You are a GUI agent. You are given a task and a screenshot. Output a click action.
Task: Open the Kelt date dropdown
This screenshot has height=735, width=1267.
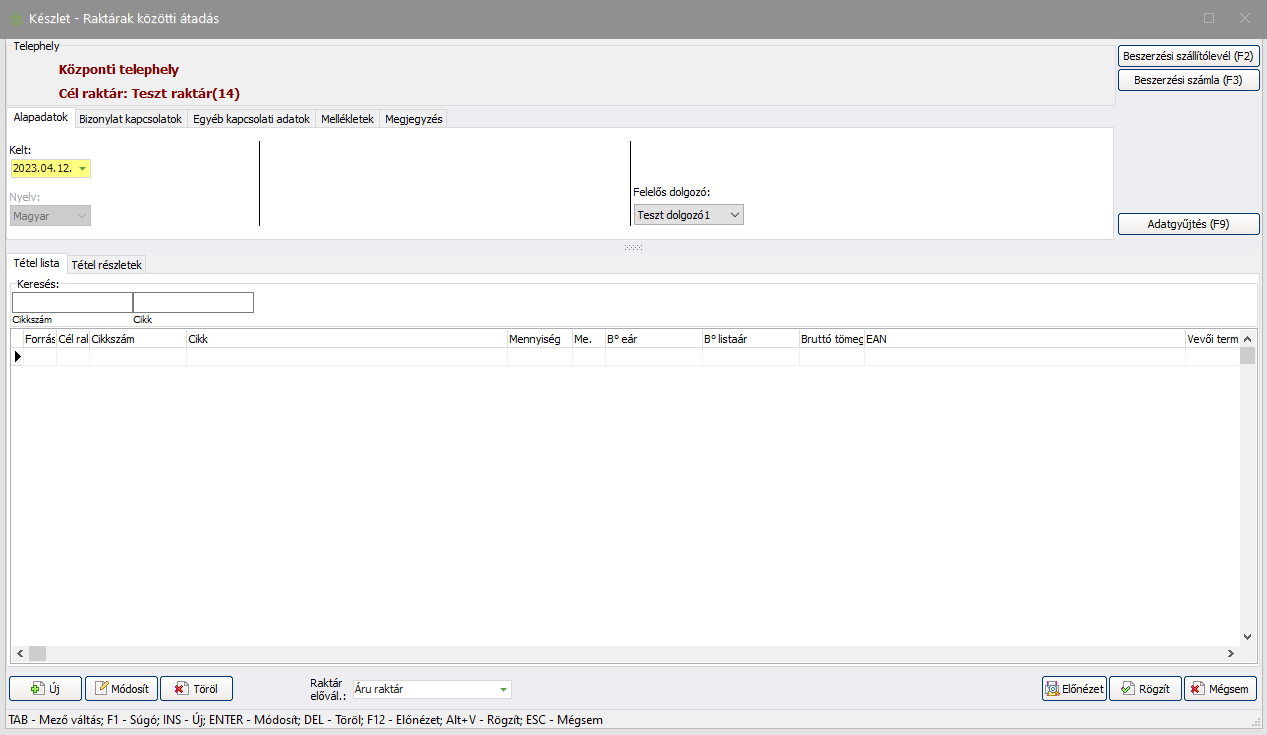click(82, 168)
